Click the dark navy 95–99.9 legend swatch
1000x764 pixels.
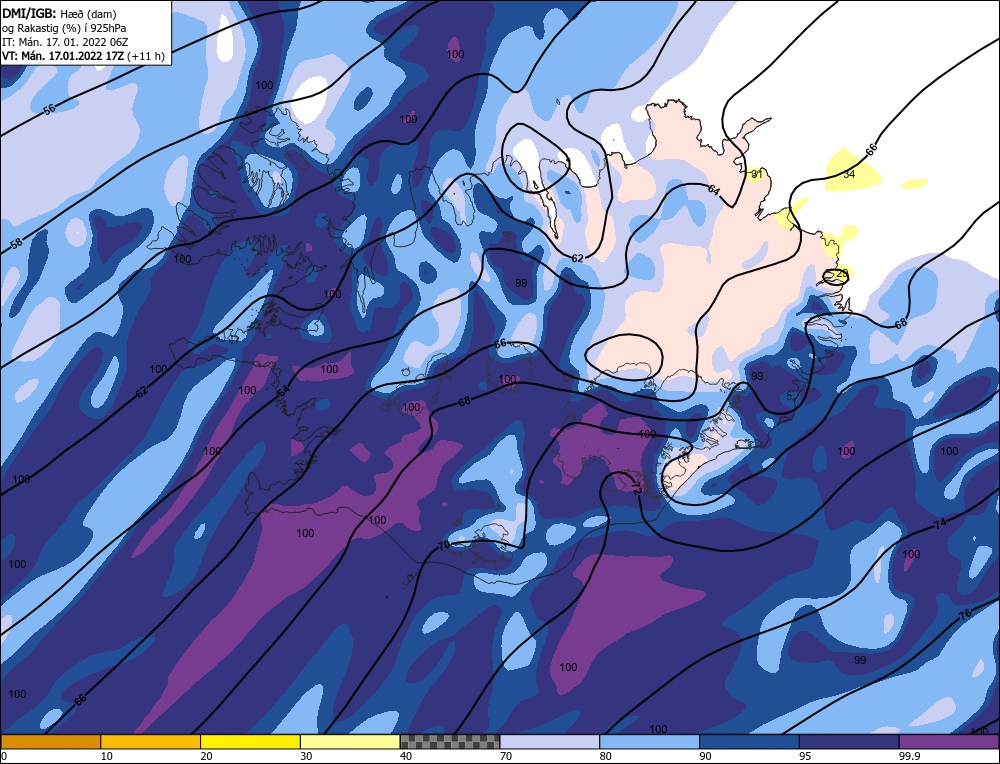pyautogui.click(x=849, y=741)
